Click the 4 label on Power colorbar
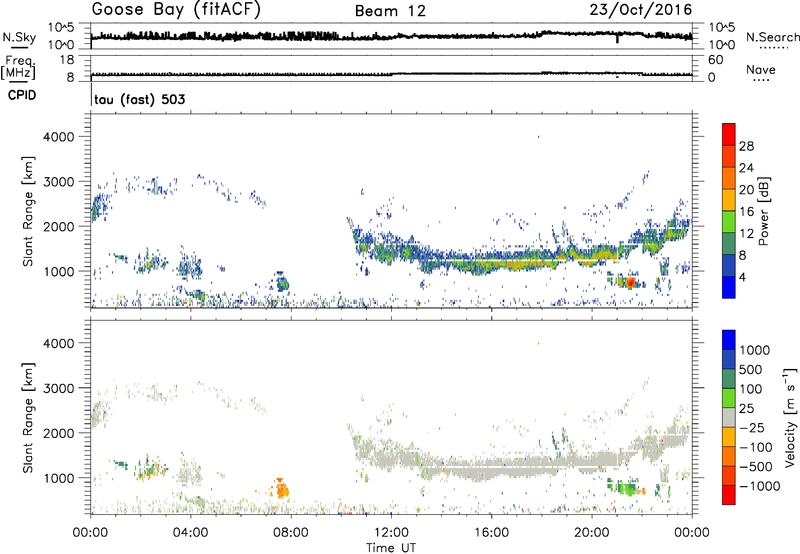Viewport: 800px width, 554px height. [742, 277]
